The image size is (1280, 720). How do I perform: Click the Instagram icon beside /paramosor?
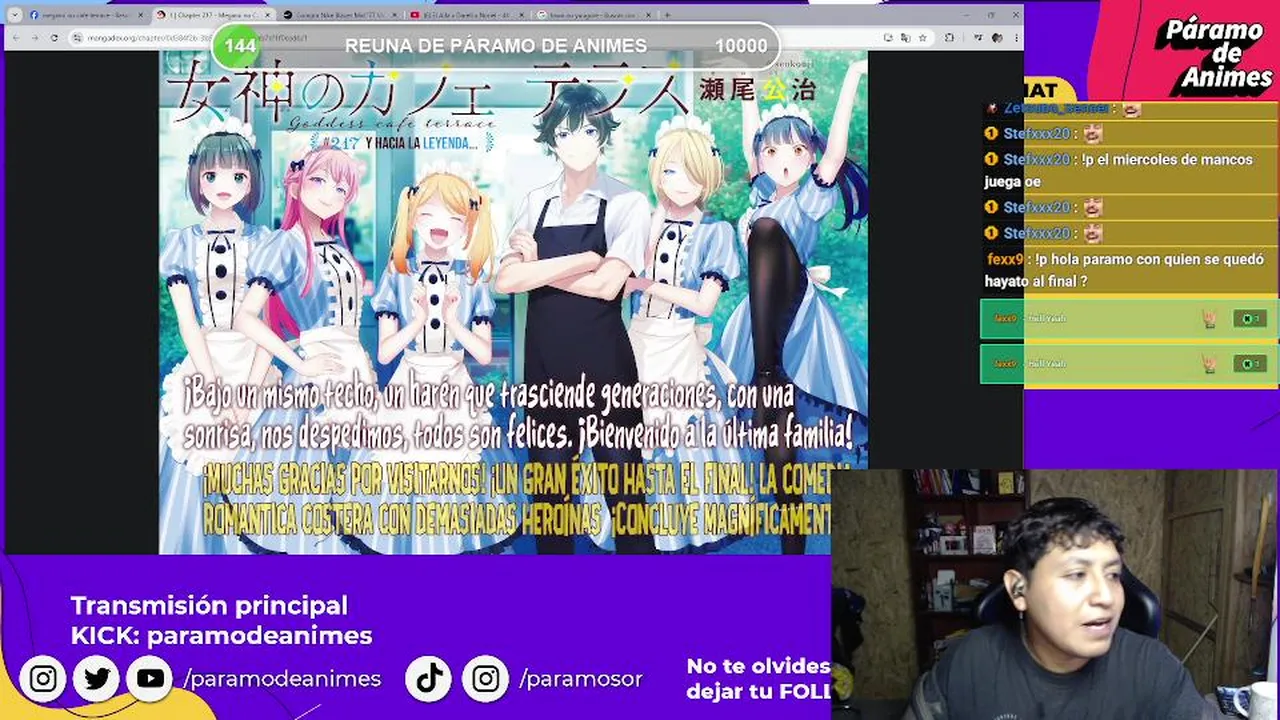[x=485, y=679]
